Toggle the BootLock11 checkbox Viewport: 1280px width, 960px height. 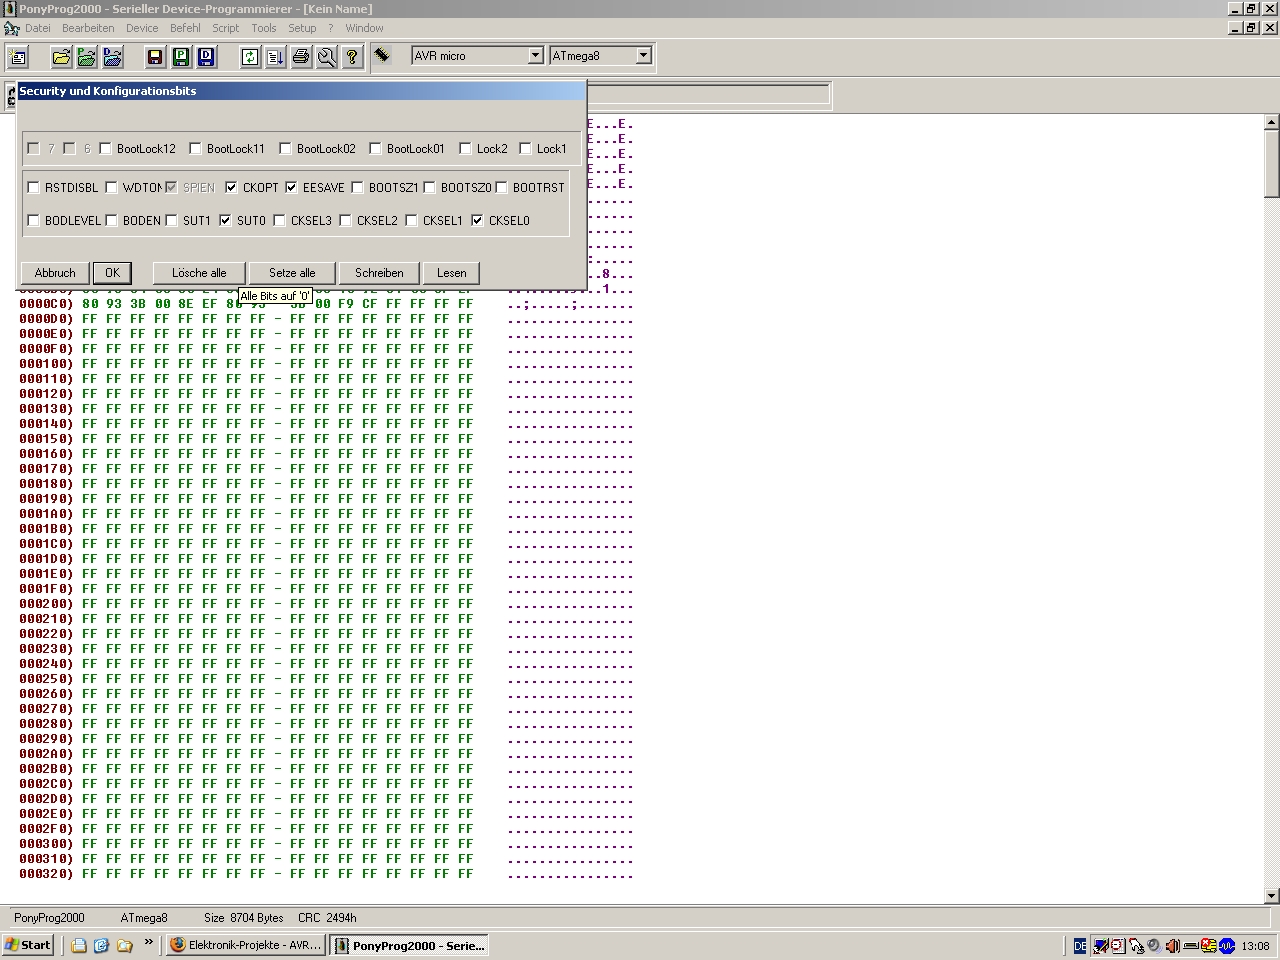(x=195, y=149)
